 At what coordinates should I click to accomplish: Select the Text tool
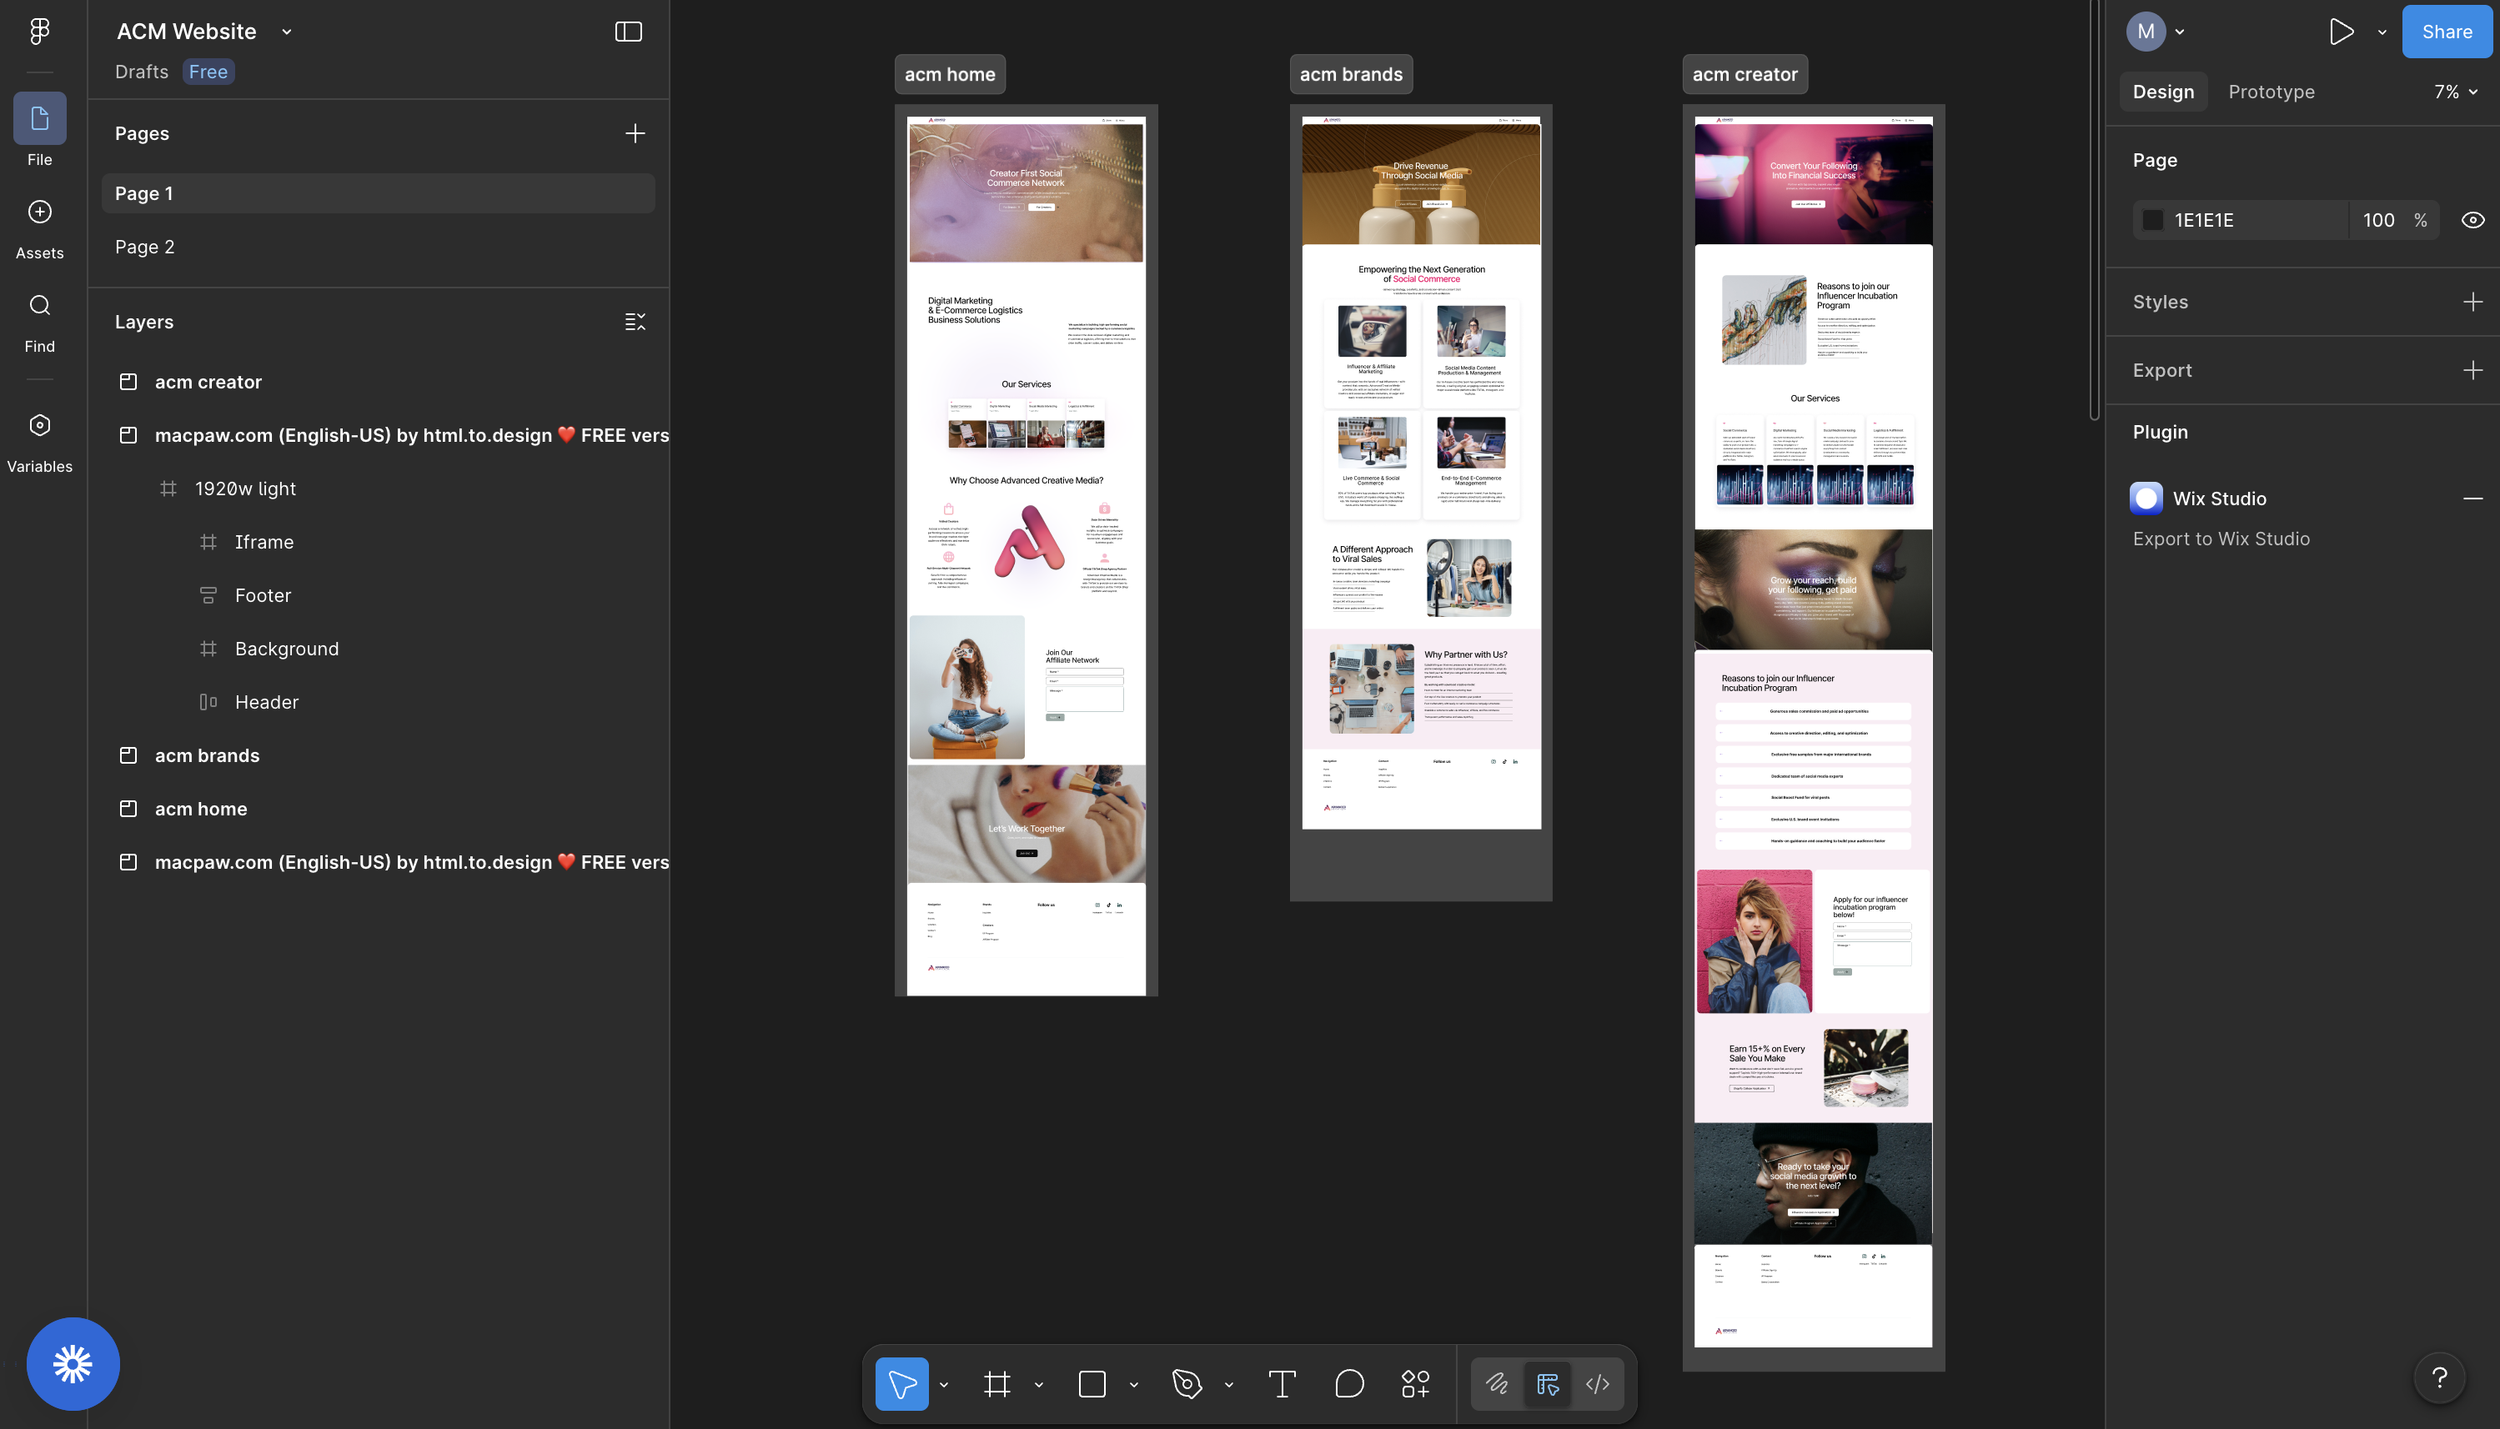(x=1282, y=1384)
